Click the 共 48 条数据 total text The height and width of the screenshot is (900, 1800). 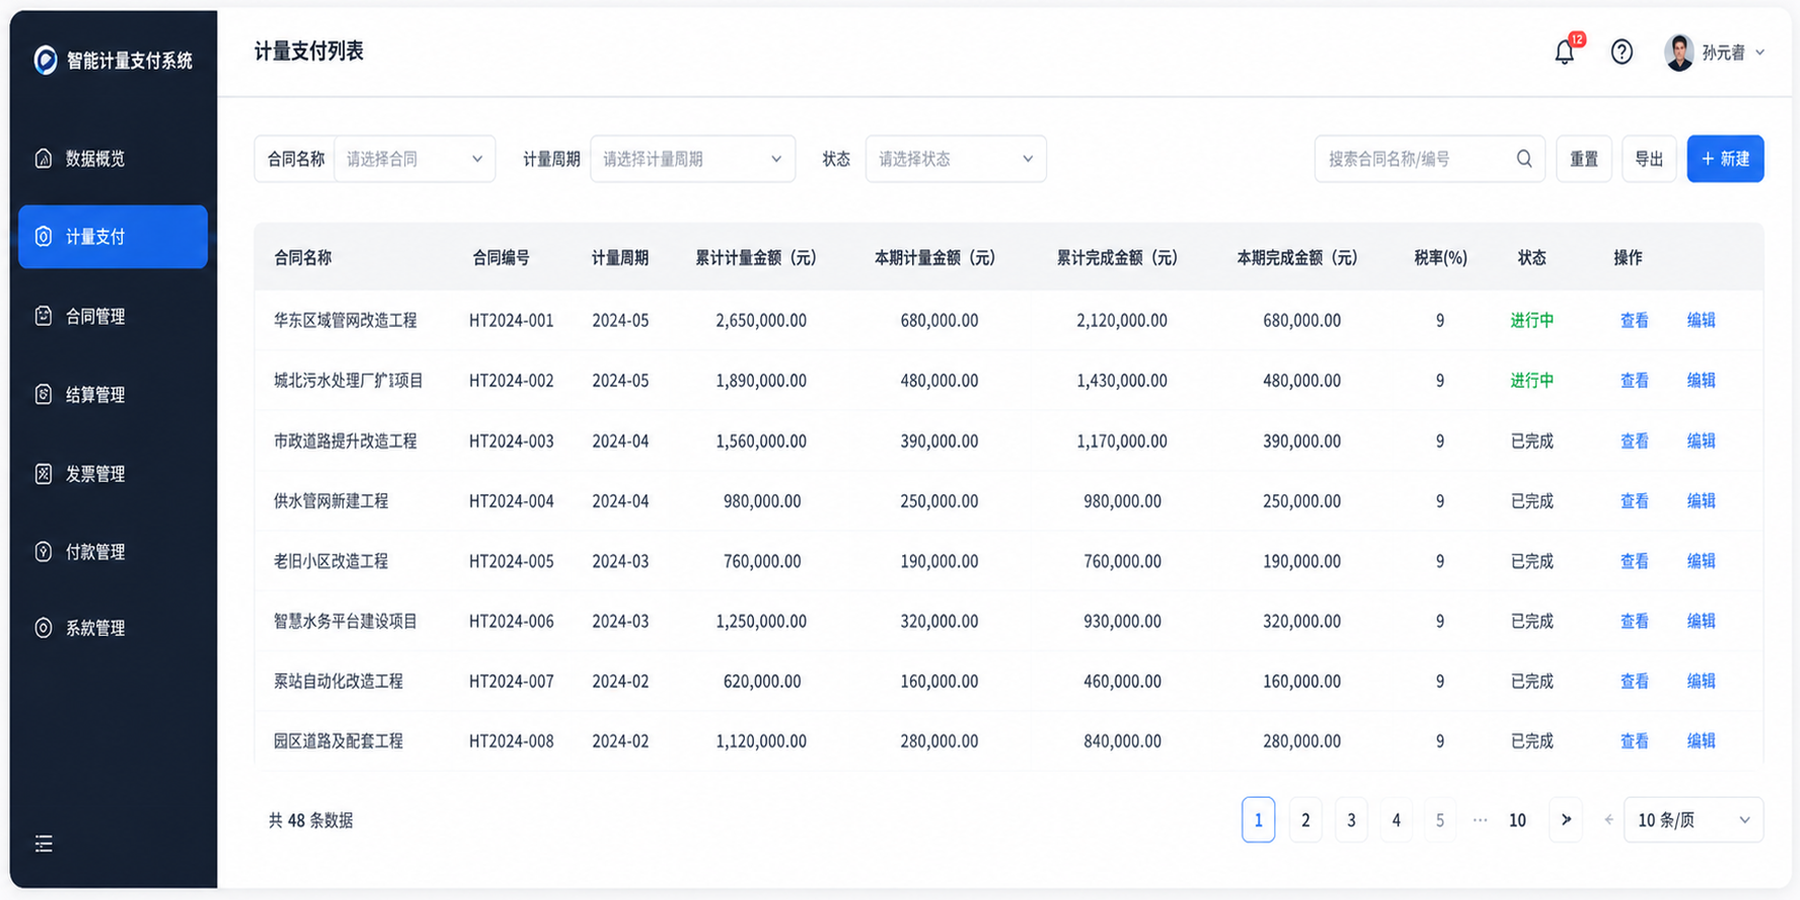tap(311, 820)
